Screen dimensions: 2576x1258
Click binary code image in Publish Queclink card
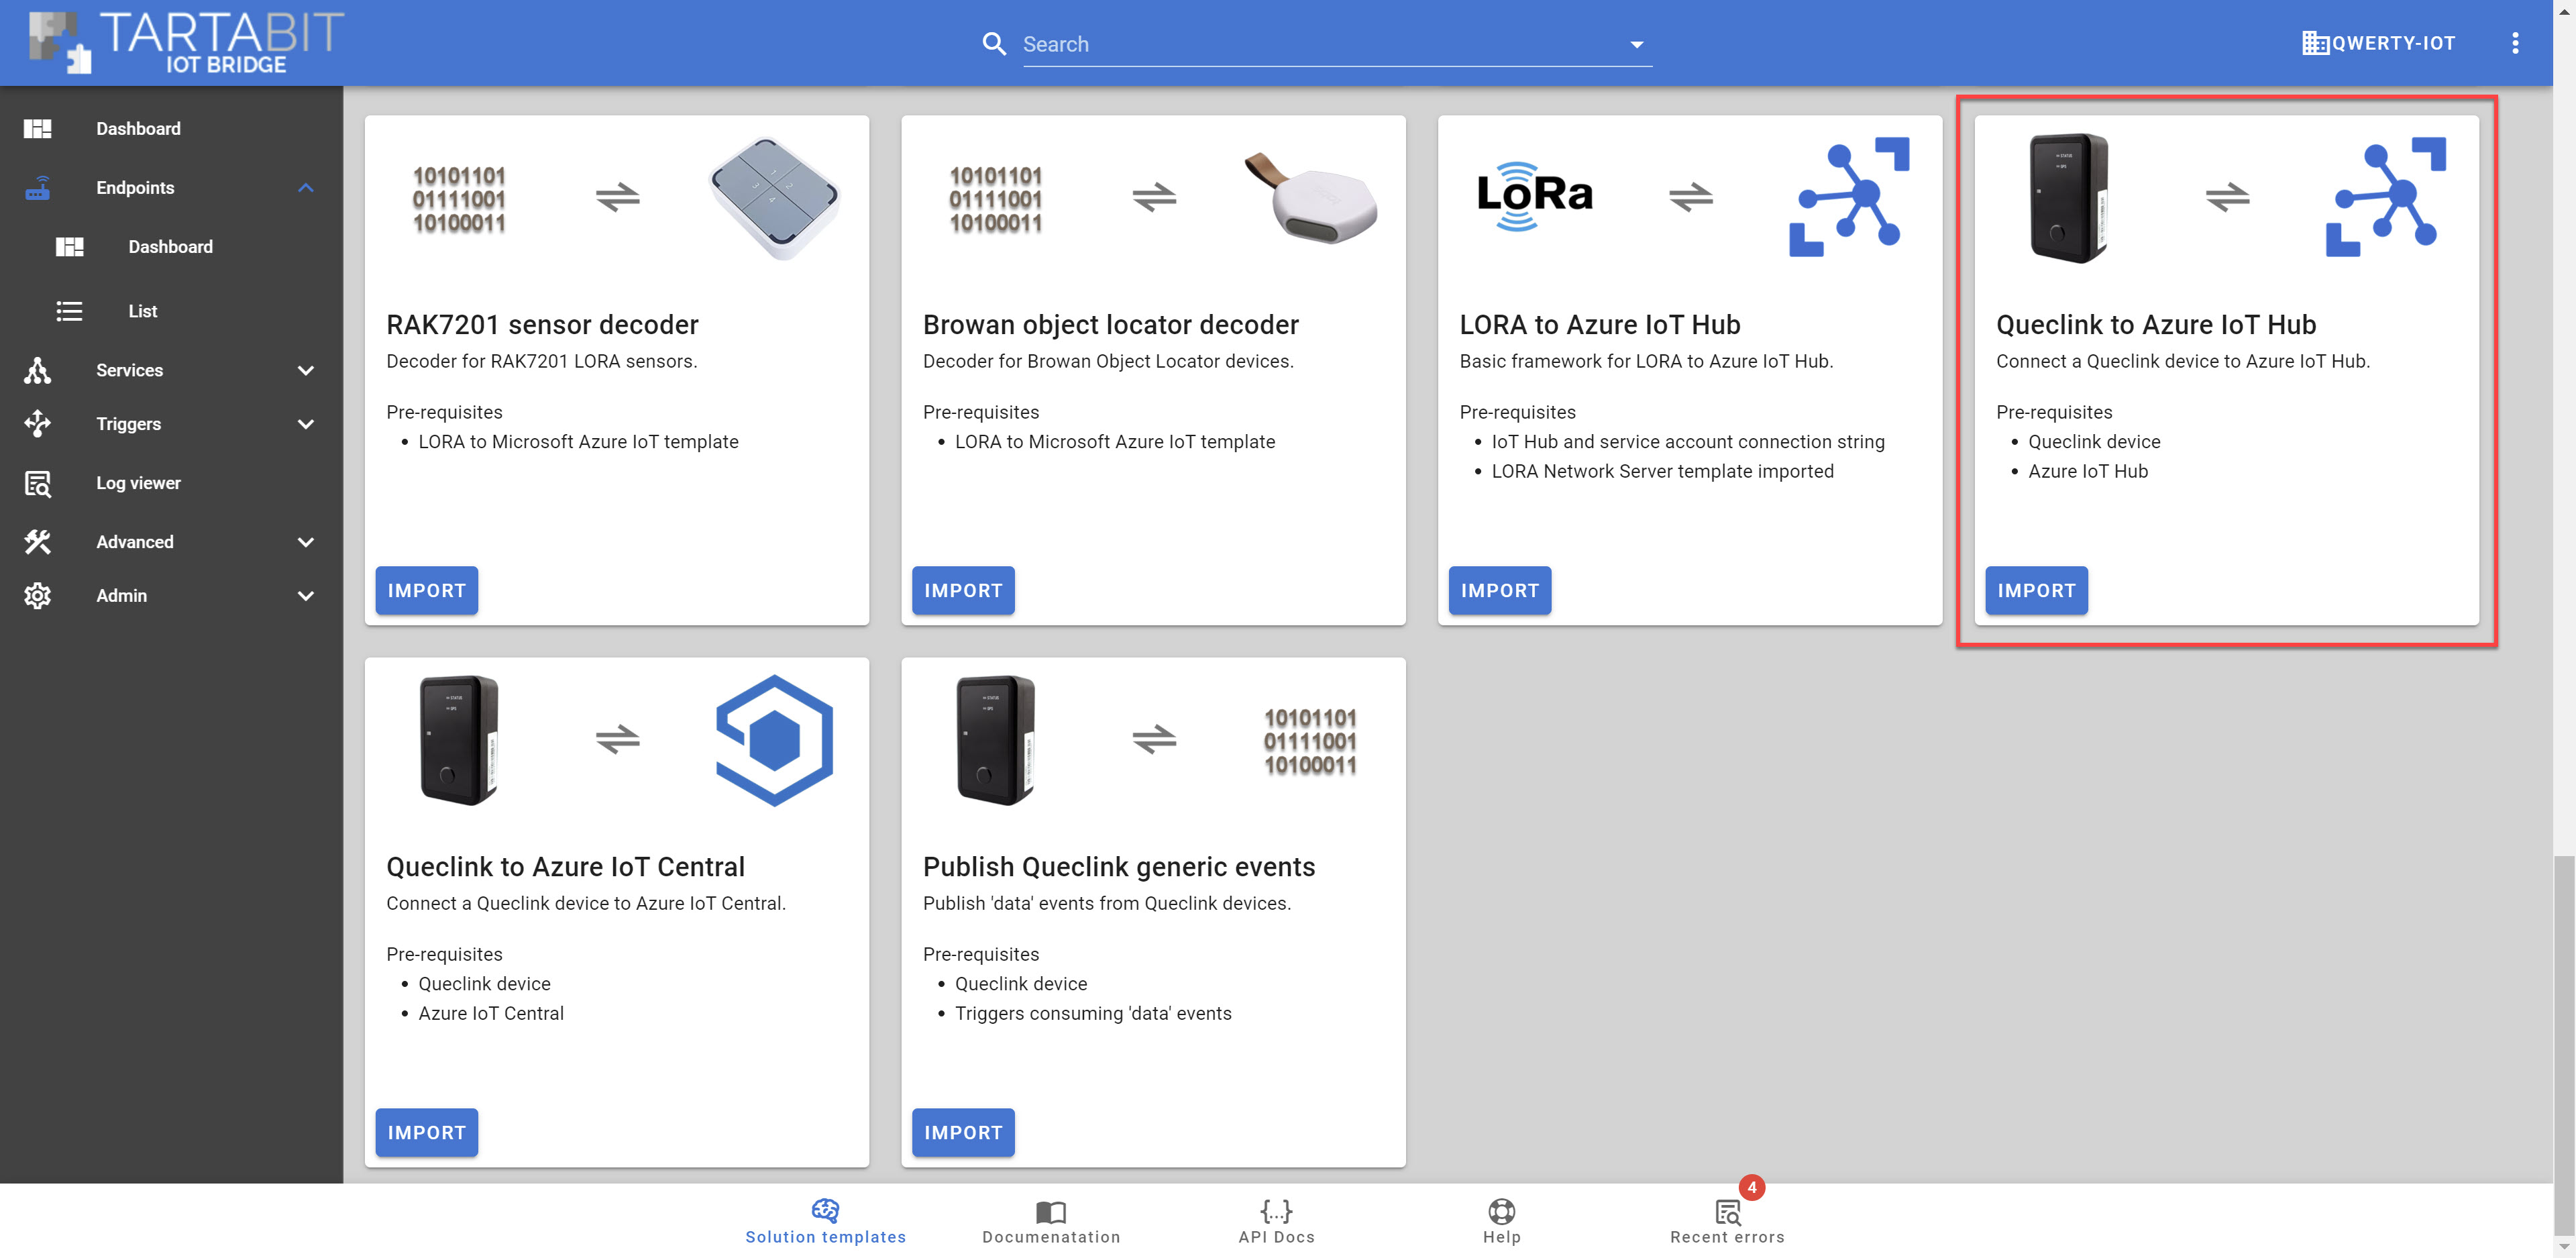tap(1310, 741)
